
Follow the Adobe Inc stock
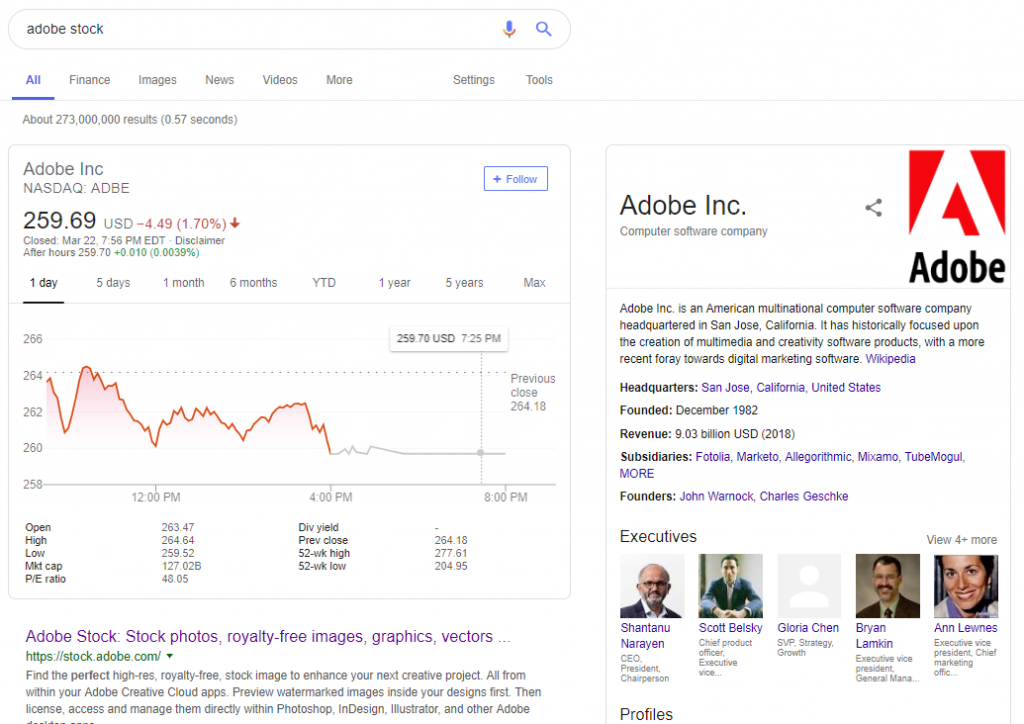tap(515, 179)
